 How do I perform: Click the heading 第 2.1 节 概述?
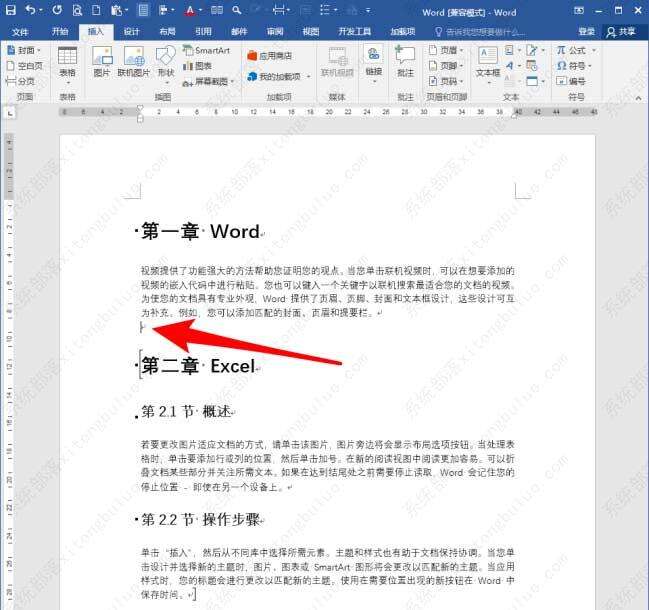pyautogui.click(x=186, y=411)
